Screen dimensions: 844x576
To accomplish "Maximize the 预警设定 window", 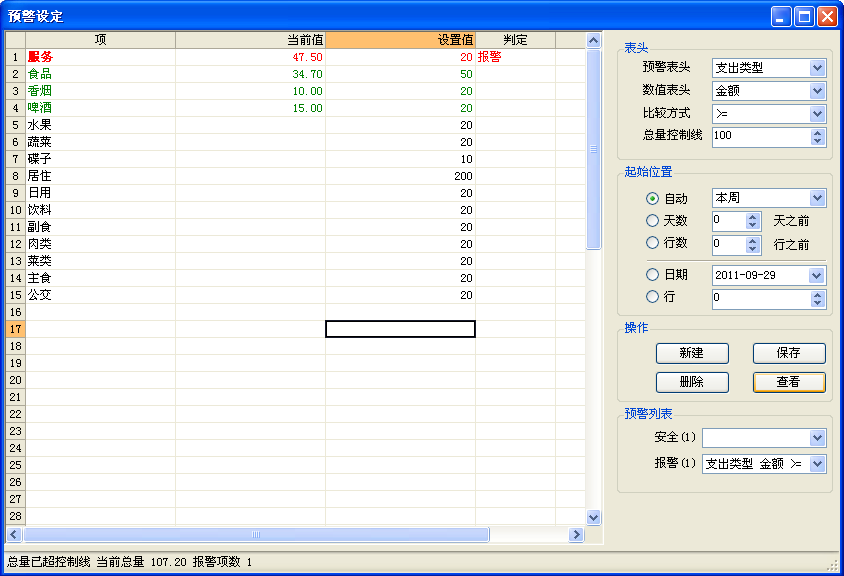I will click(x=804, y=17).
